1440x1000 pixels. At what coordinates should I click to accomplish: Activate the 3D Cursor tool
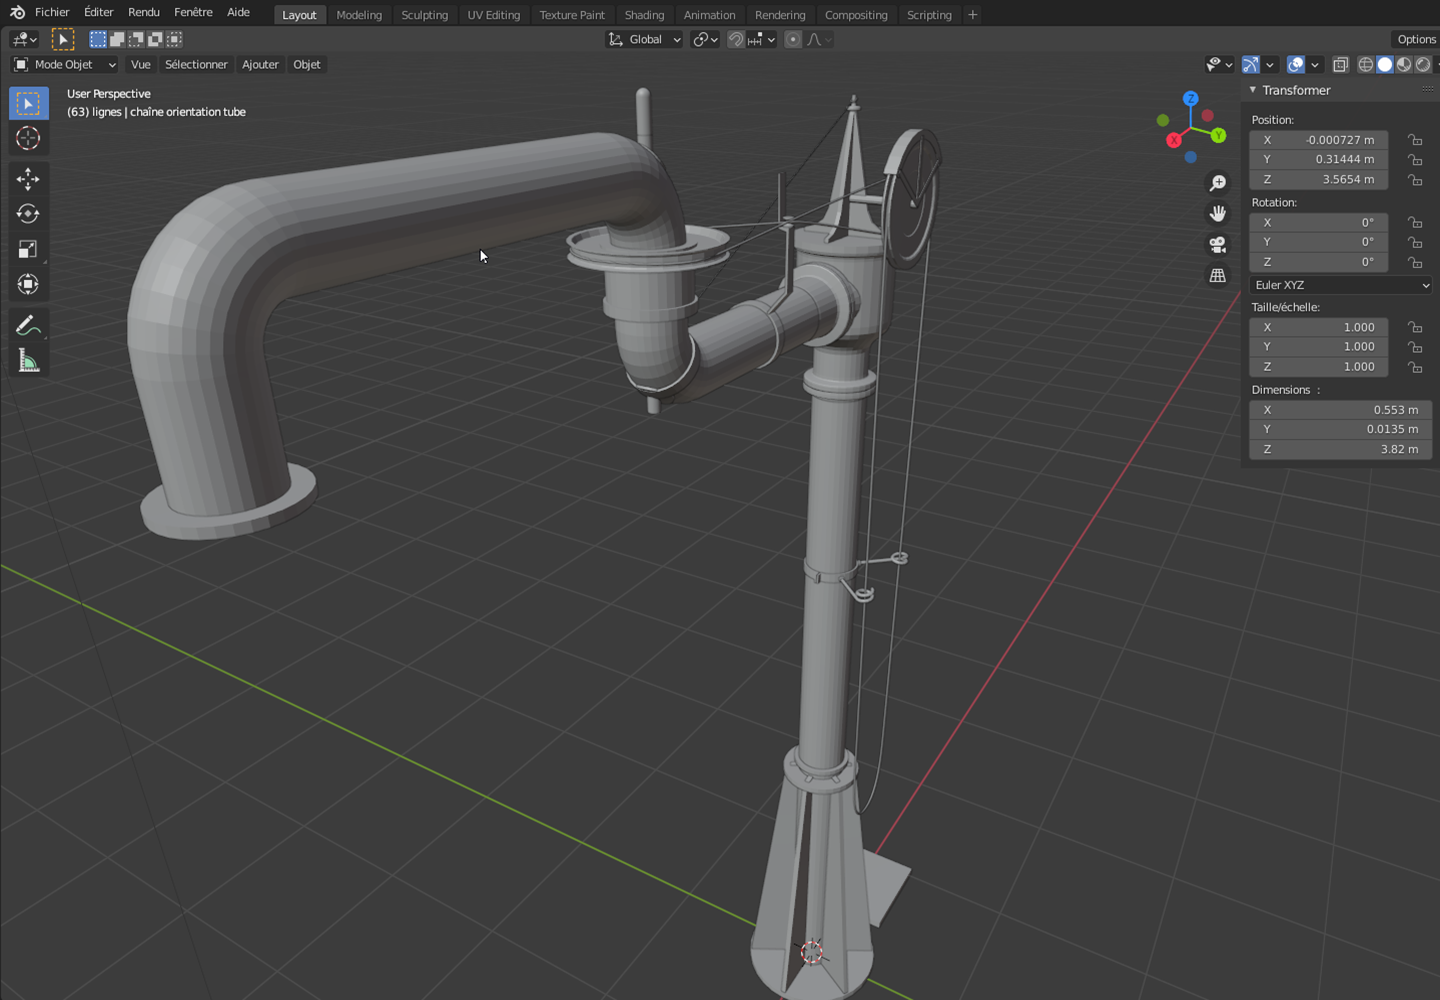28,138
